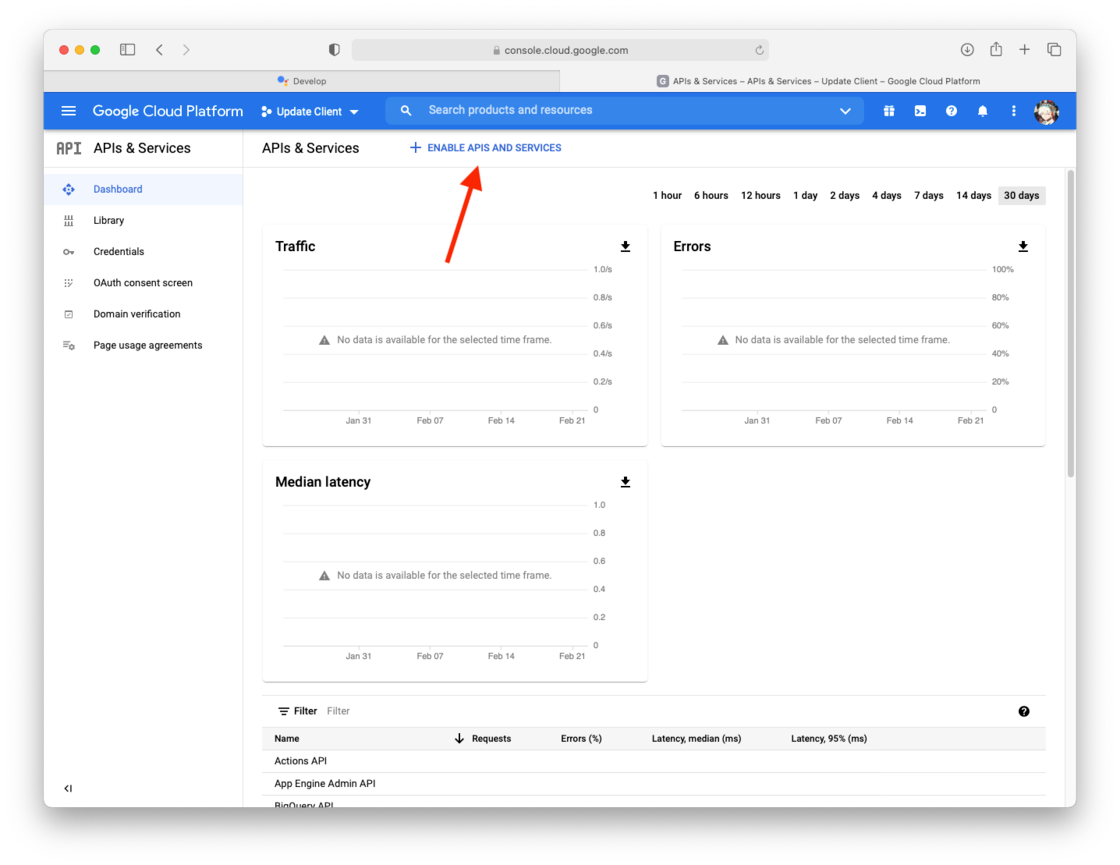Viewport: 1120px width, 865px height.
Task: Expand the search bar dropdown chevron
Action: pos(845,111)
